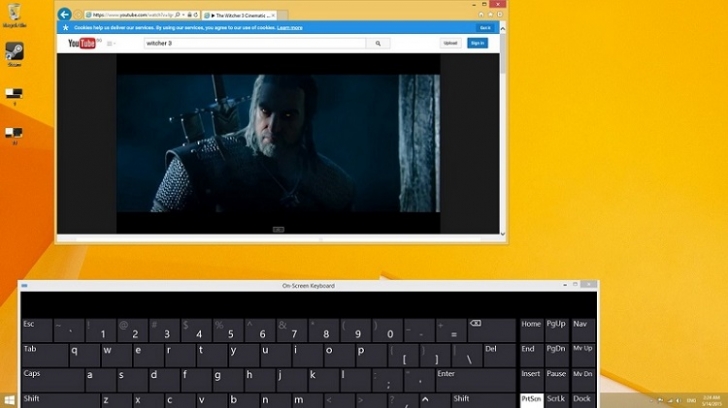
Task: Go back in Internet Explorer
Action: (x=64, y=14)
